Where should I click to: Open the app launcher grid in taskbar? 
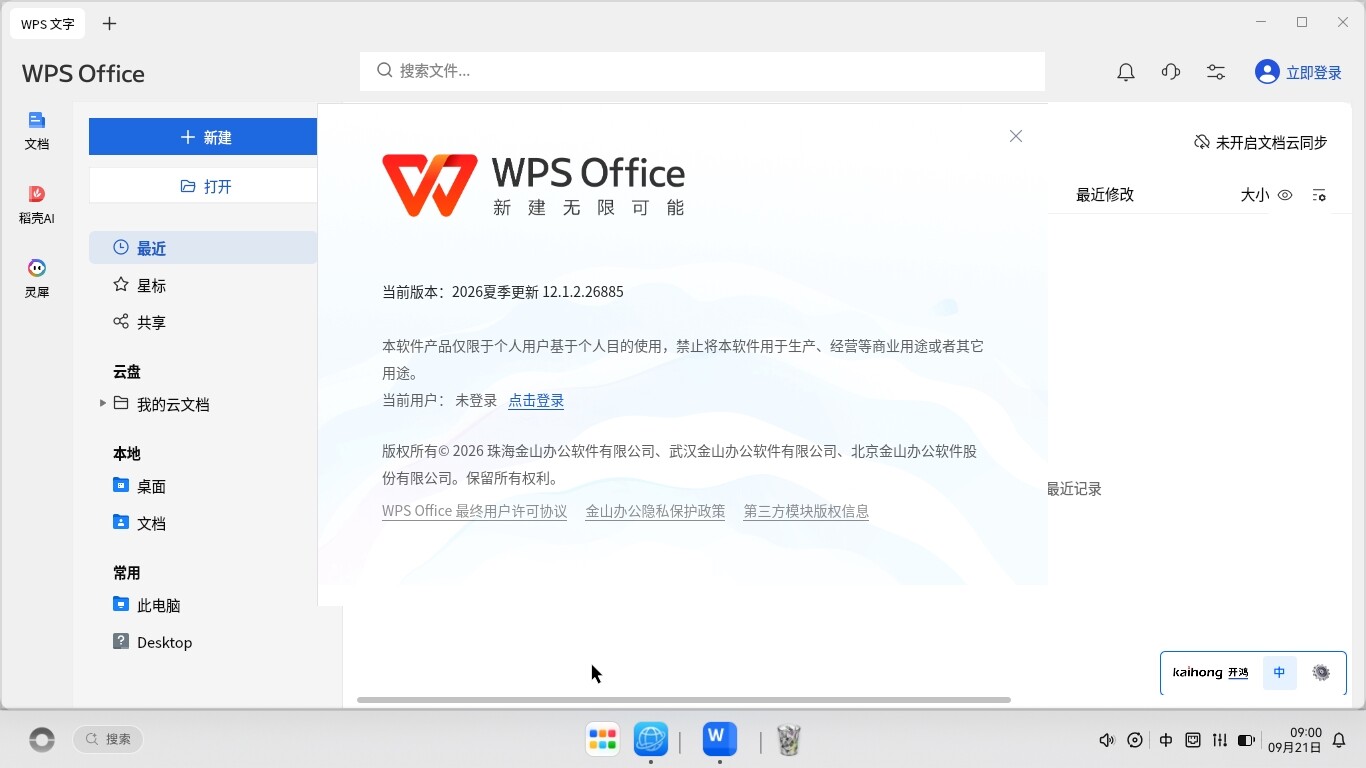[603, 739]
